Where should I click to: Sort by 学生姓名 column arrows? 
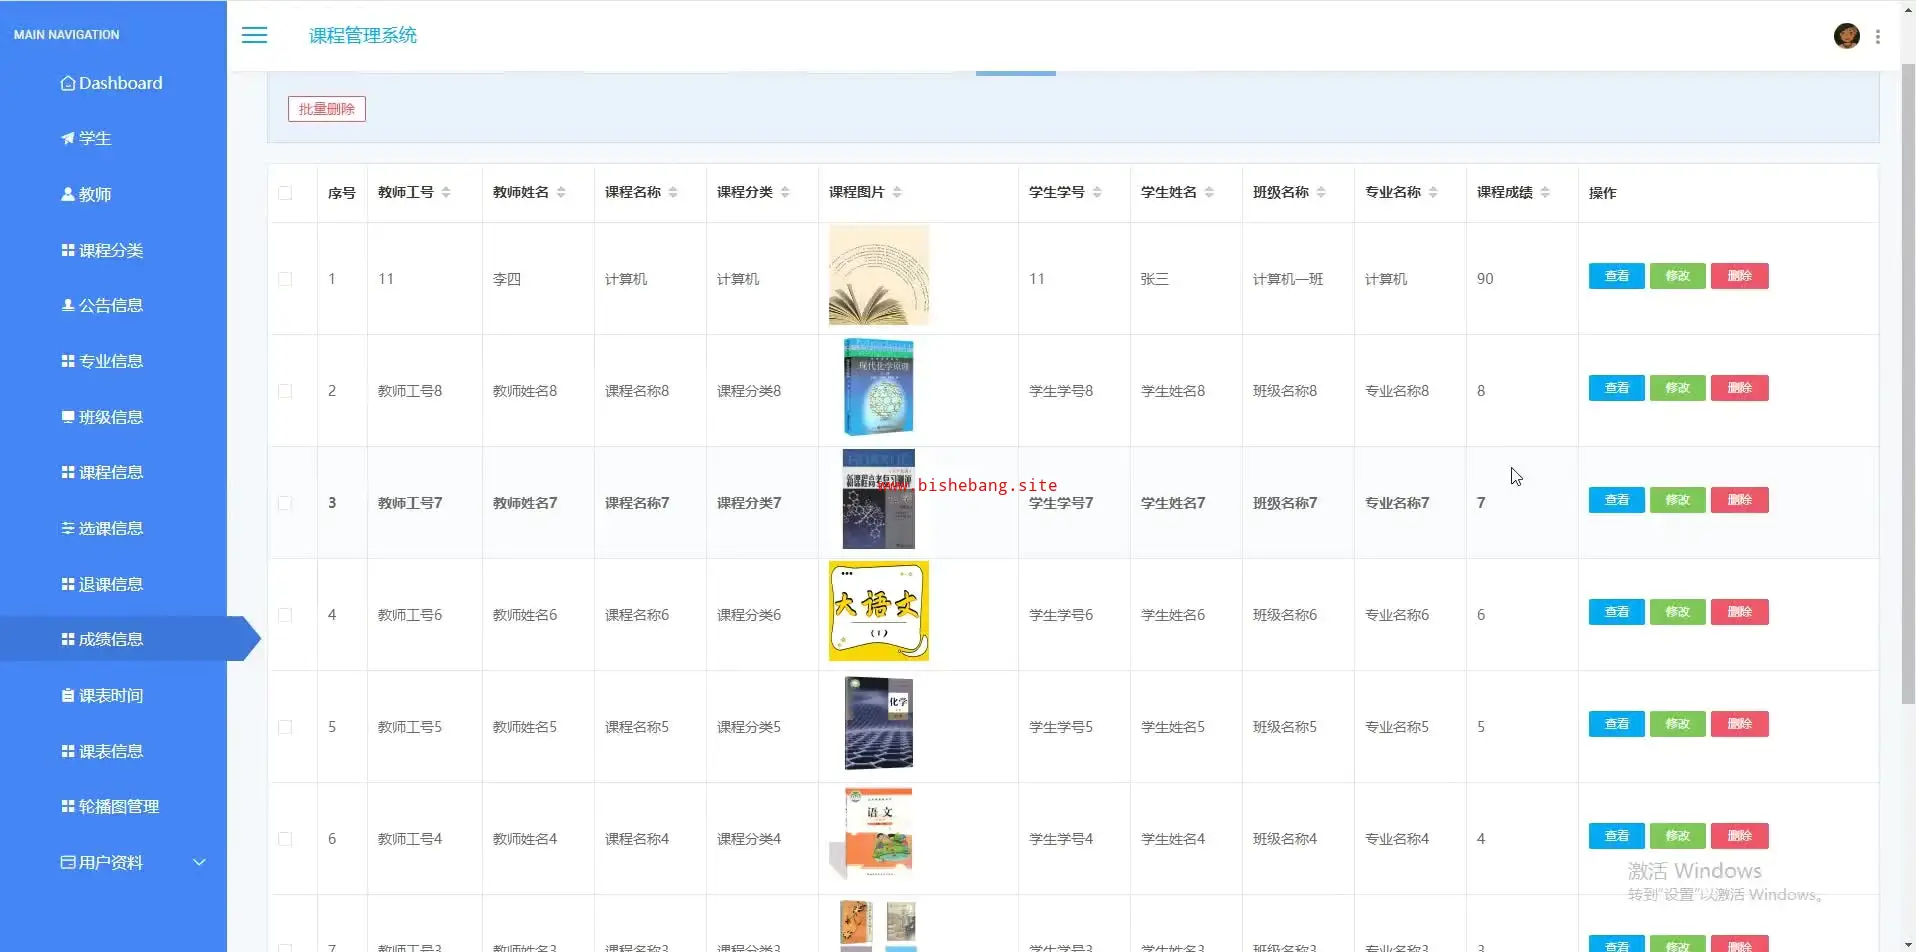[1209, 192]
